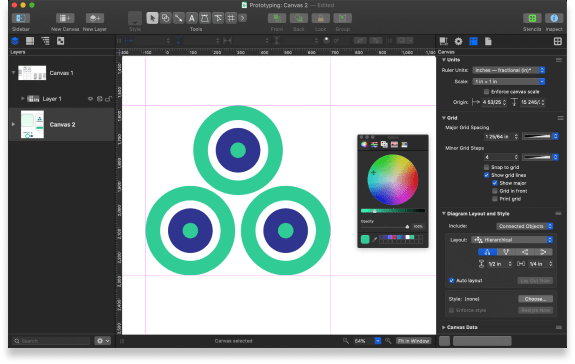Uncheck Show major checkbox
The image size is (575, 364).
coord(495,183)
